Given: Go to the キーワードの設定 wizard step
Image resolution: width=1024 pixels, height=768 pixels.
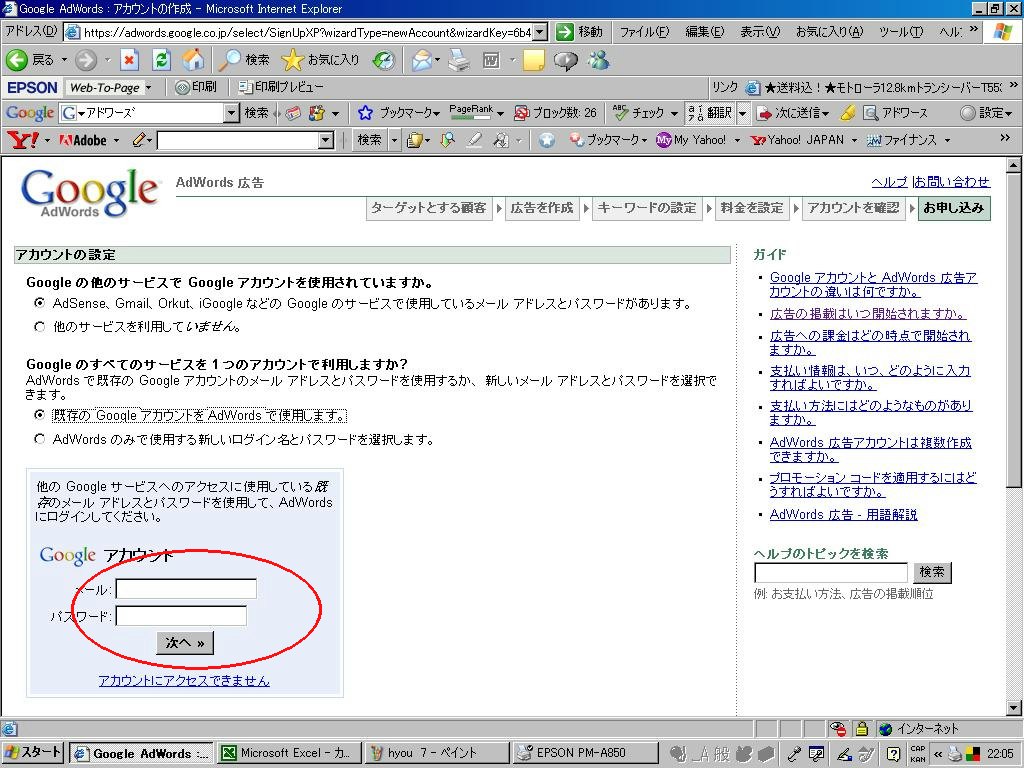Looking at the screenshot, I should [x=647, y=208].
